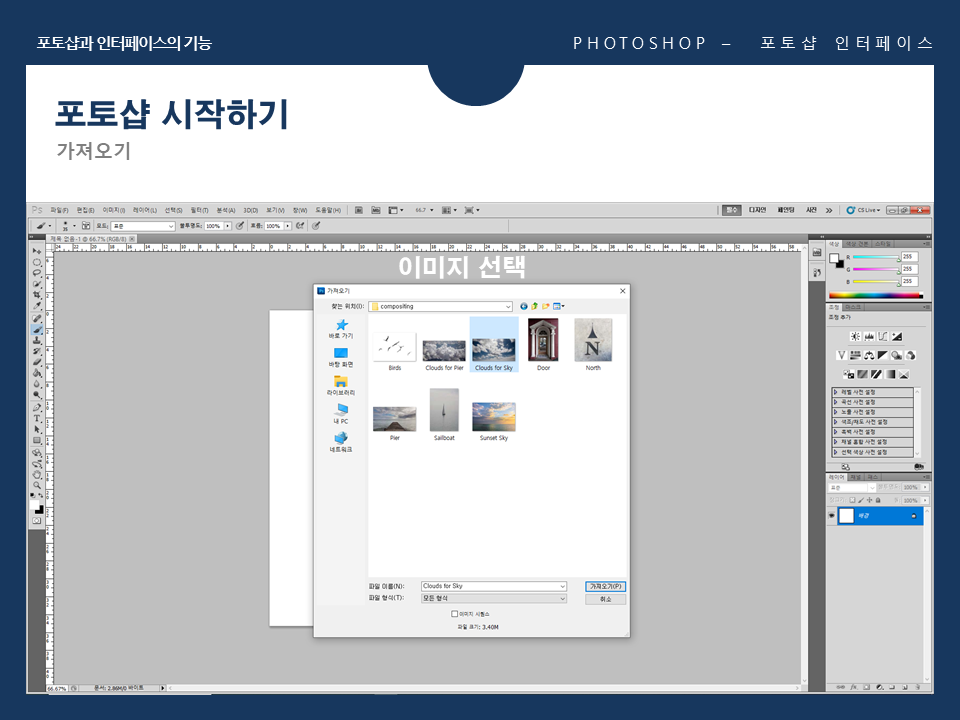Select the Lasso tool
Screen dimensions: 960x720
pos(37,272)
